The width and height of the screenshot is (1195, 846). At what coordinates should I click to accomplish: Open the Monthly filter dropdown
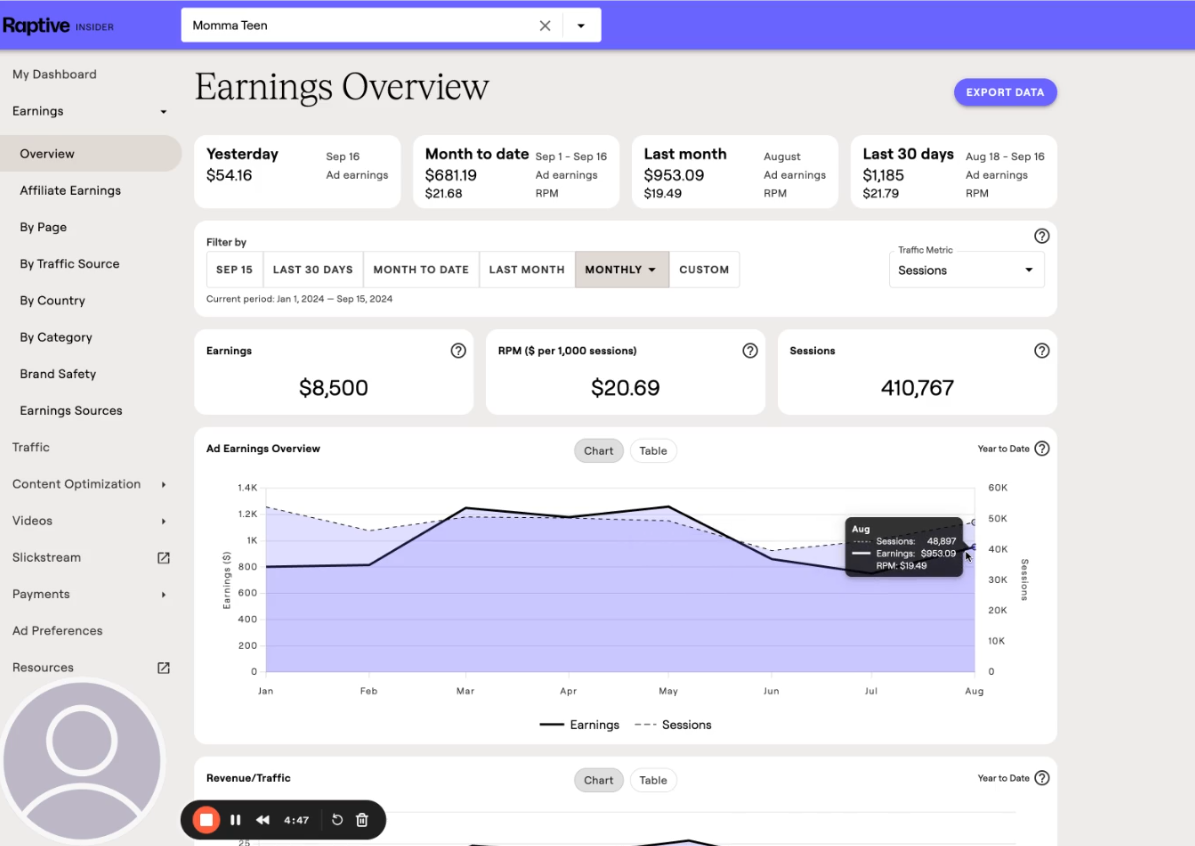622,270
